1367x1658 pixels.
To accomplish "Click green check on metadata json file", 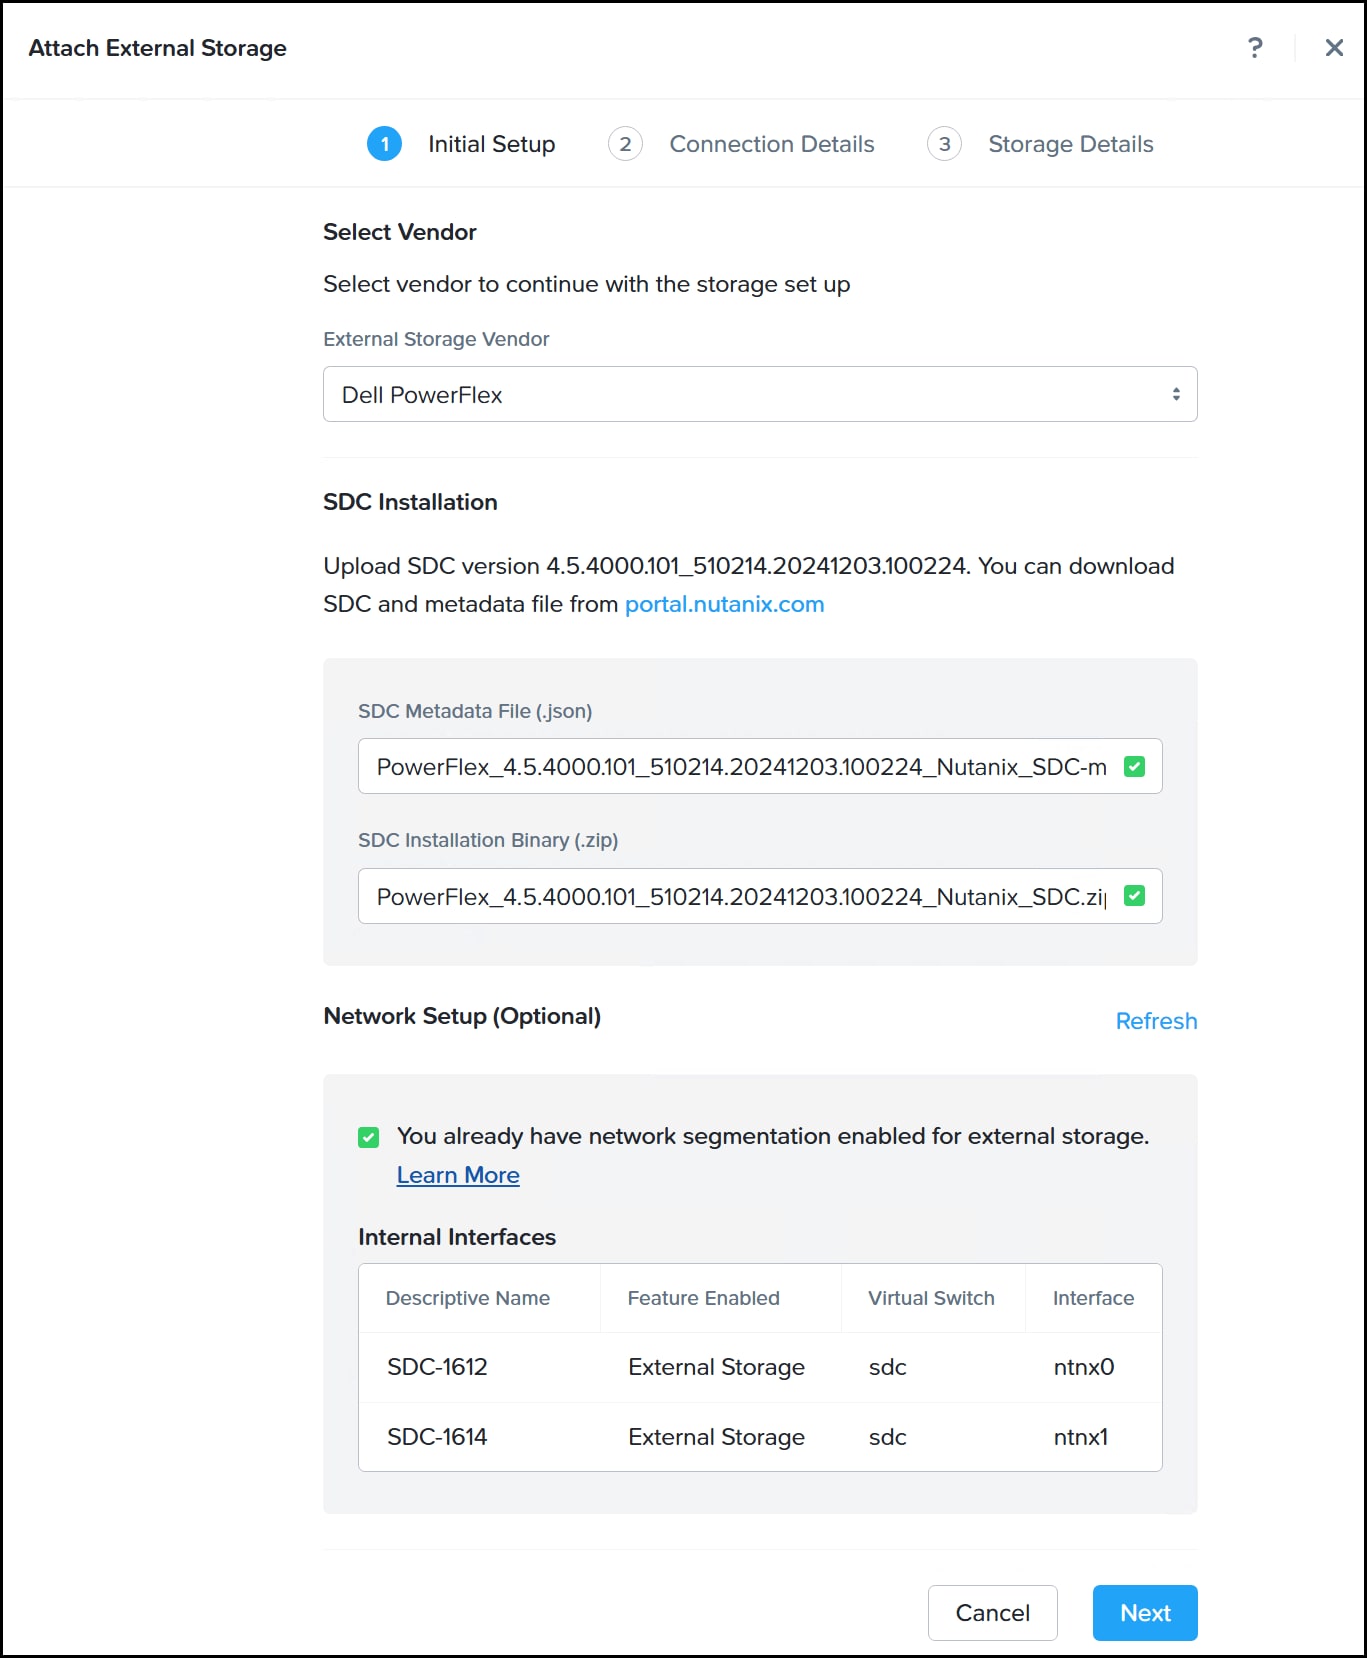I will click(1134, 767).
